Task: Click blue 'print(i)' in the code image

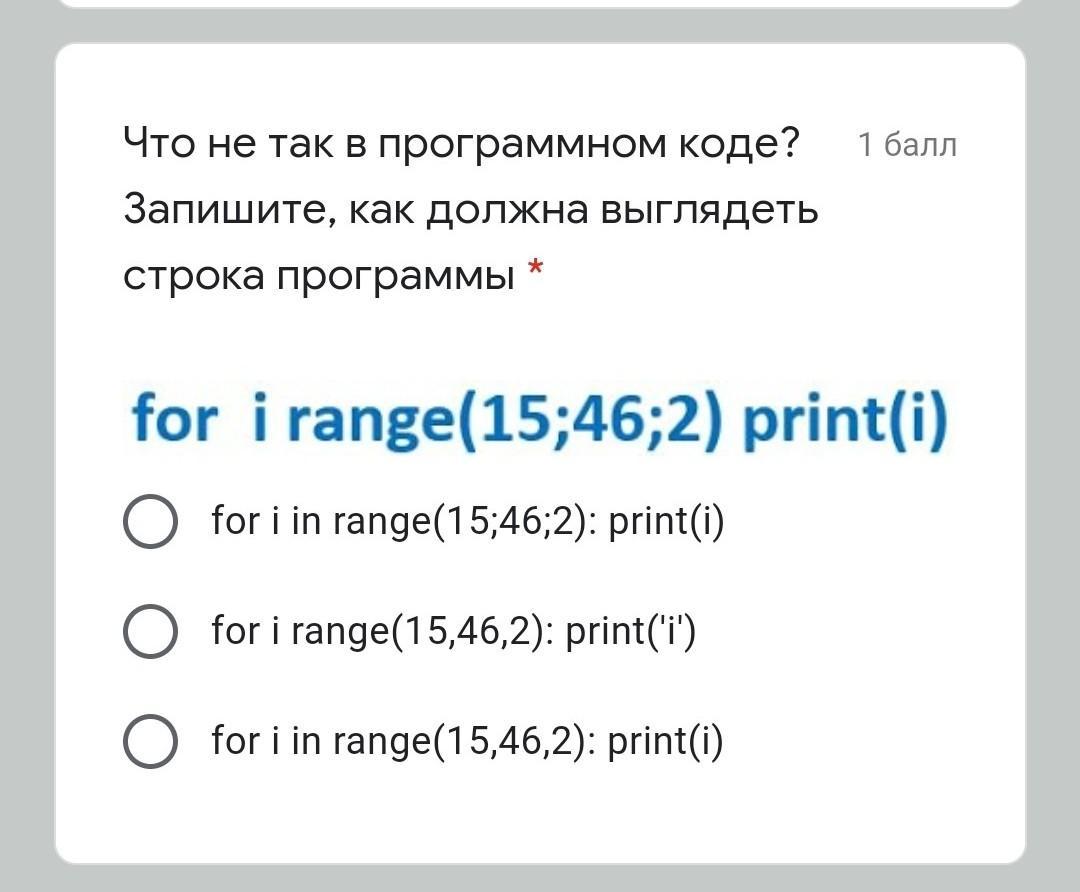Action: click(x=847, y=419)
